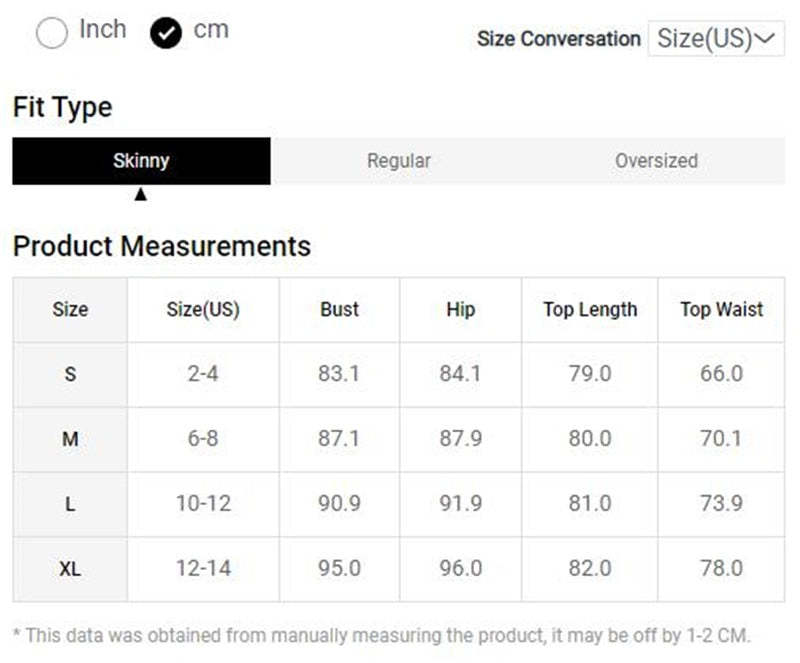This screenshot has width=800, height=663.
Task: Click the 12-14 US size cell
Action: click(203, 569)
